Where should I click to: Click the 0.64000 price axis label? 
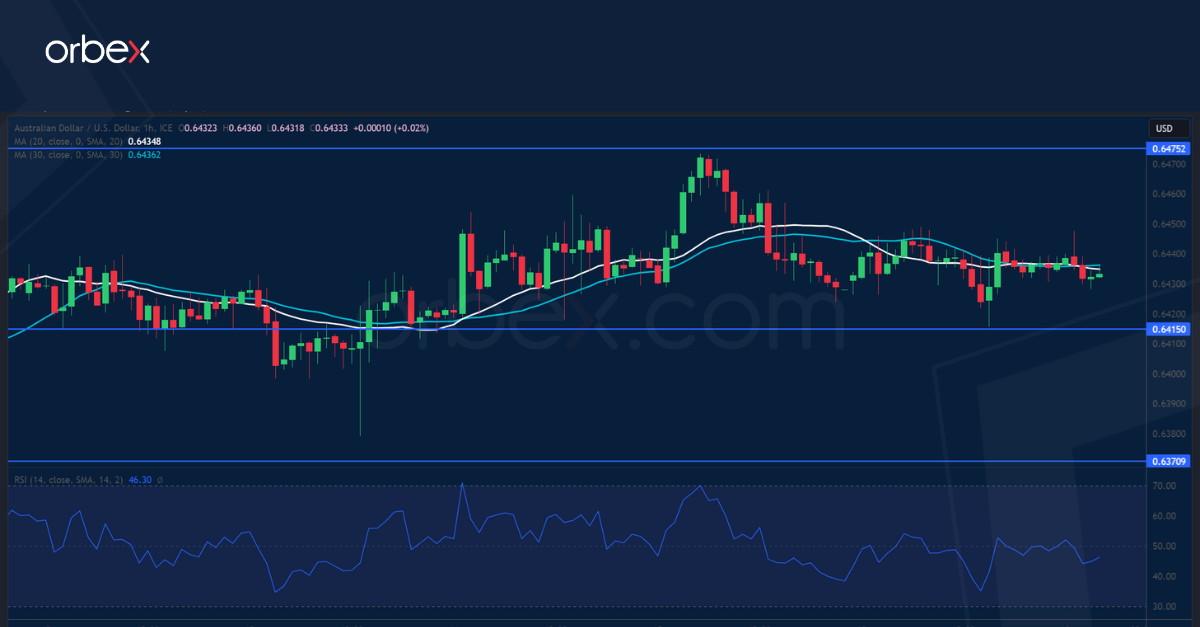coord(1168,374)
